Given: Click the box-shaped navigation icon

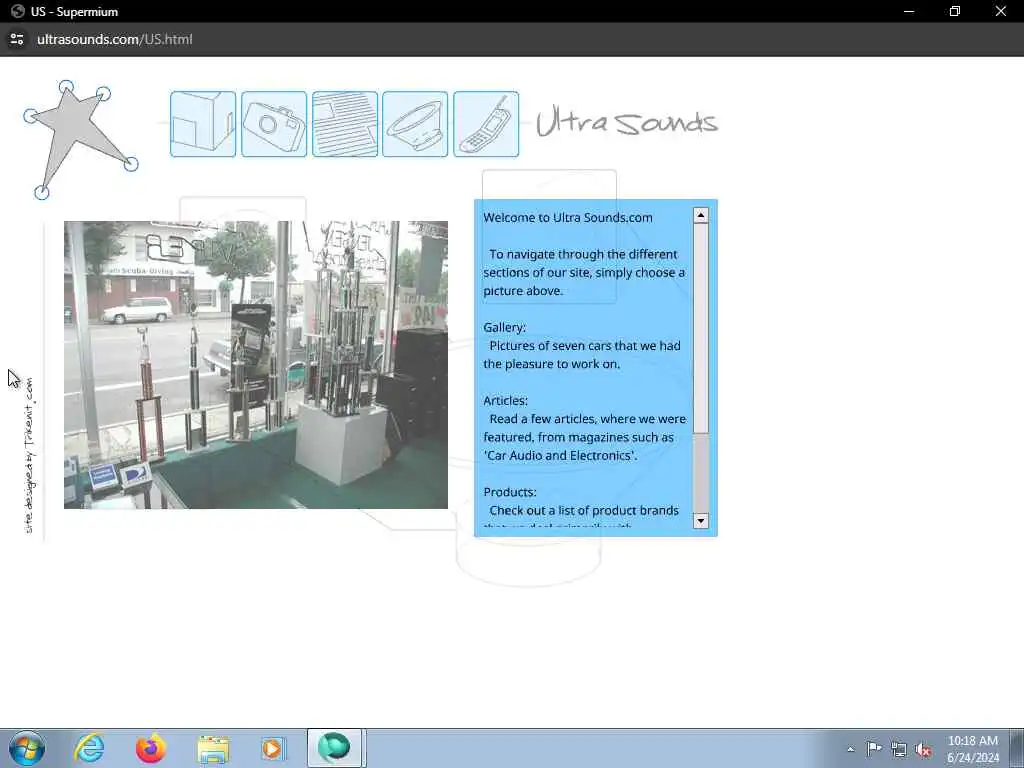Looking at the screenshot, I should tap(203, 124).
